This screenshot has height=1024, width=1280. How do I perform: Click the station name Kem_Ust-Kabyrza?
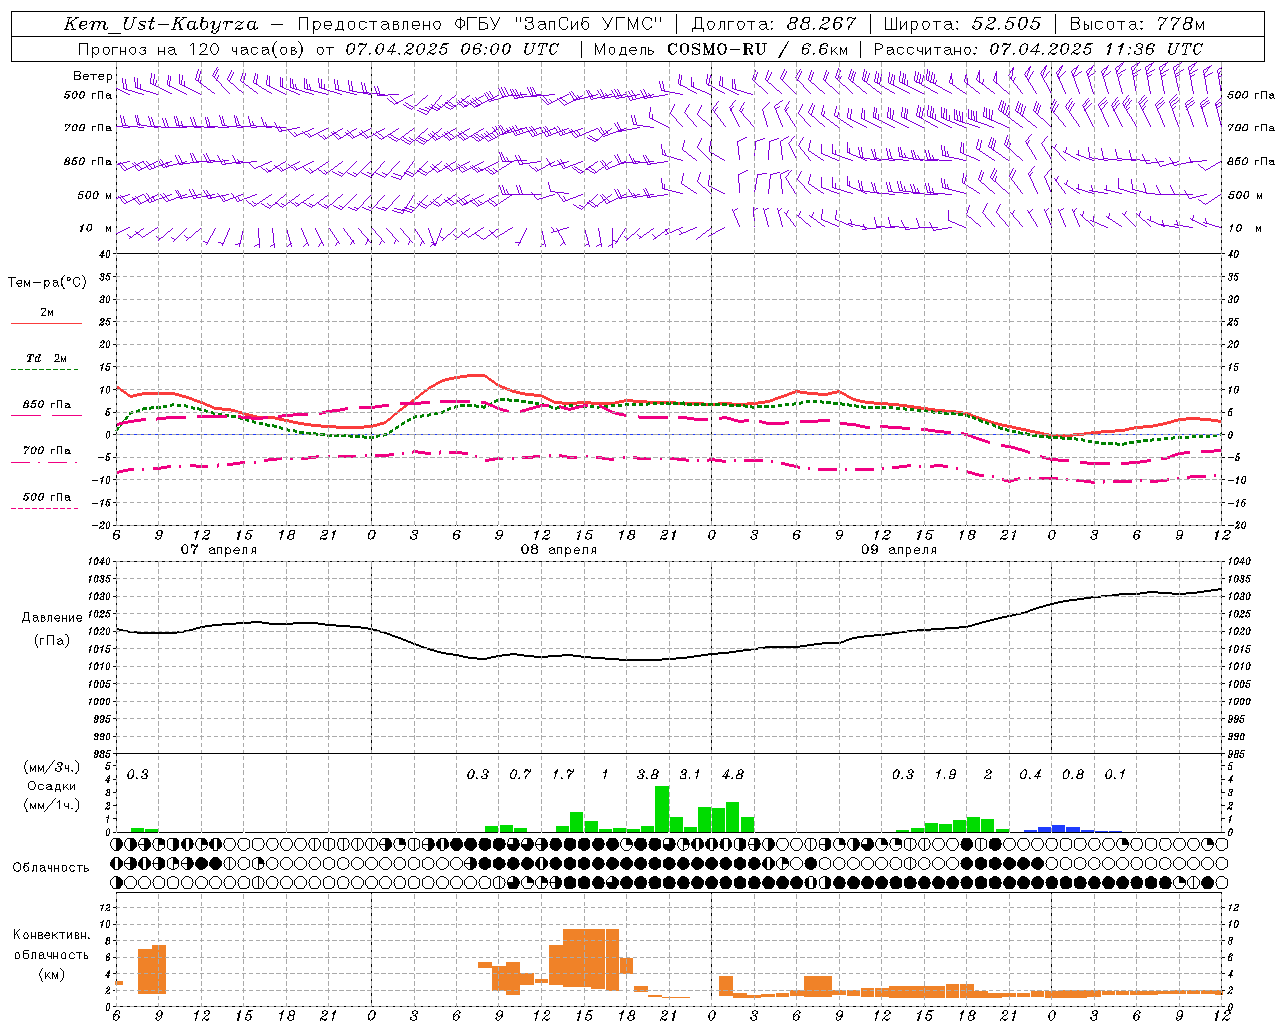(160, 24)
